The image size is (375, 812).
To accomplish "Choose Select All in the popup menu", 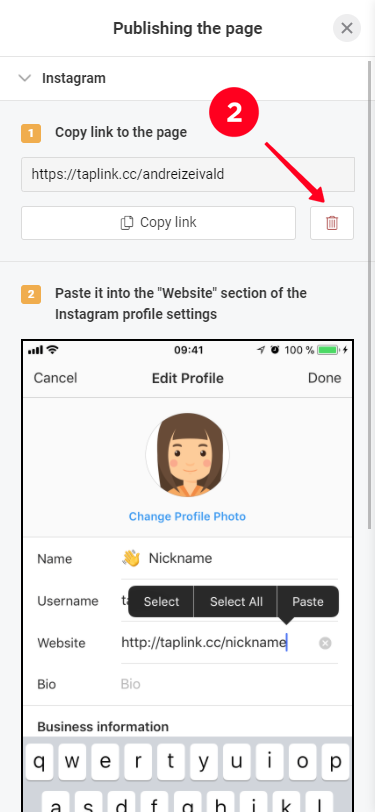I will [x=236, y=602].
